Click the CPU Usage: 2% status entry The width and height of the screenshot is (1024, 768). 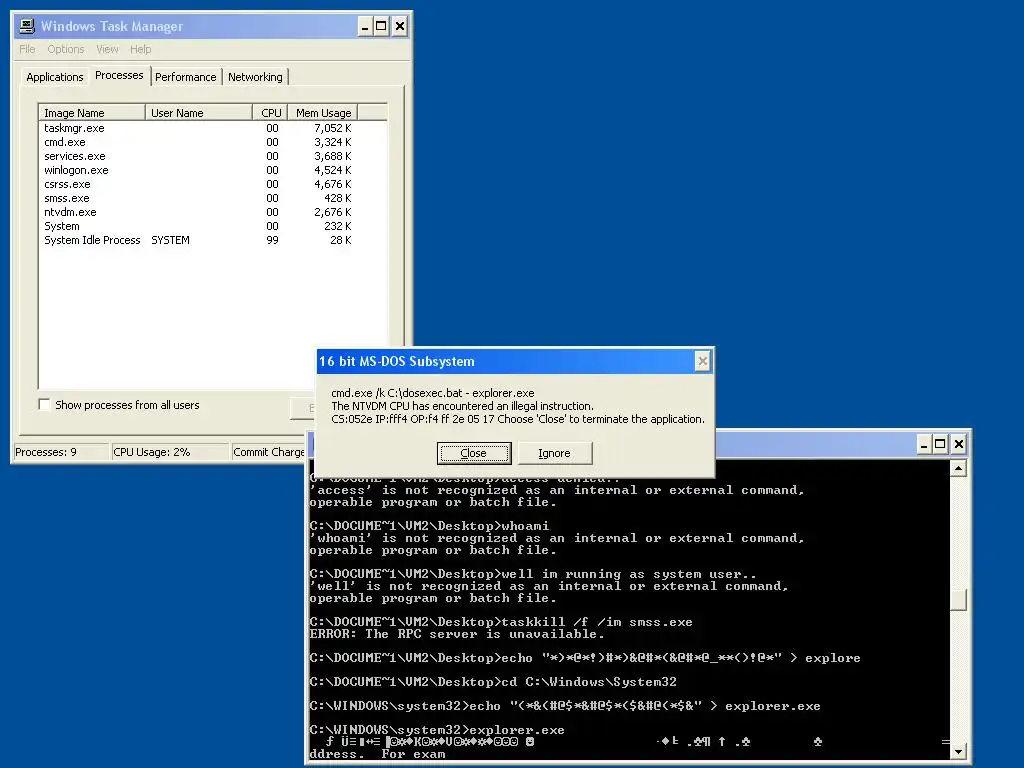click(x=170, y=452)
